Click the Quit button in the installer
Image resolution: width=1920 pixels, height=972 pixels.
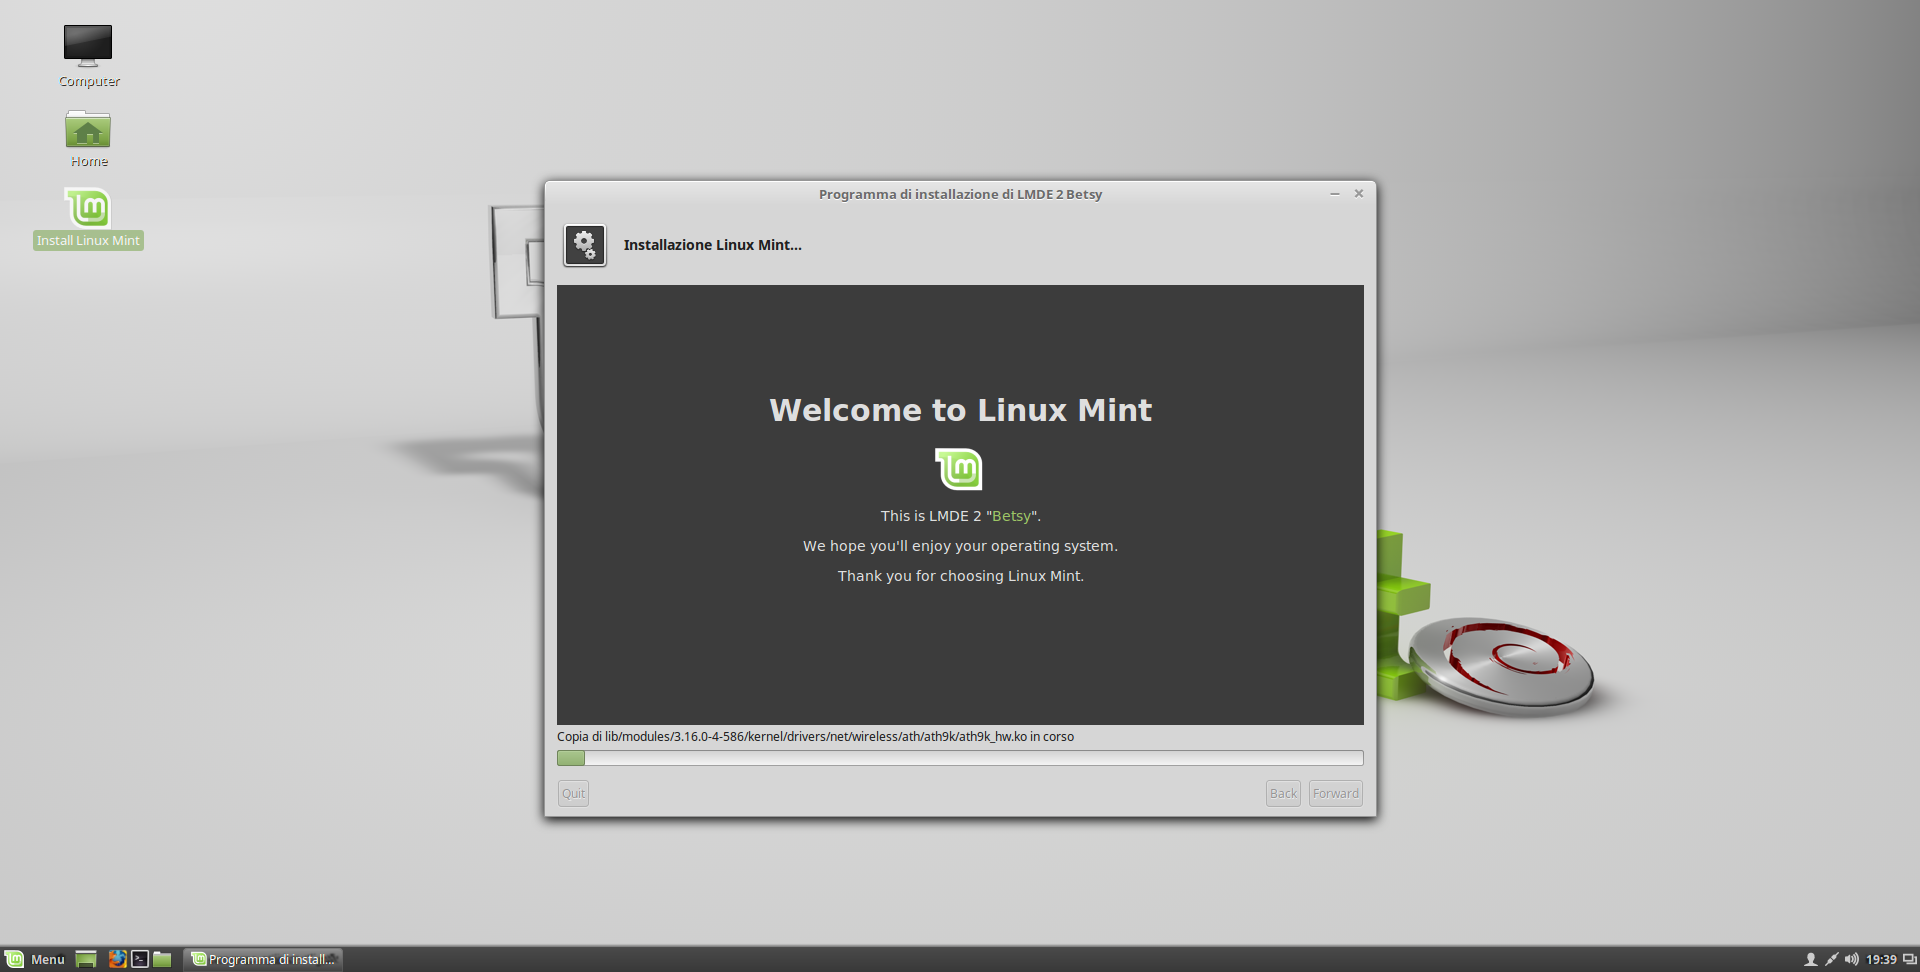click(x=573, y=793)
